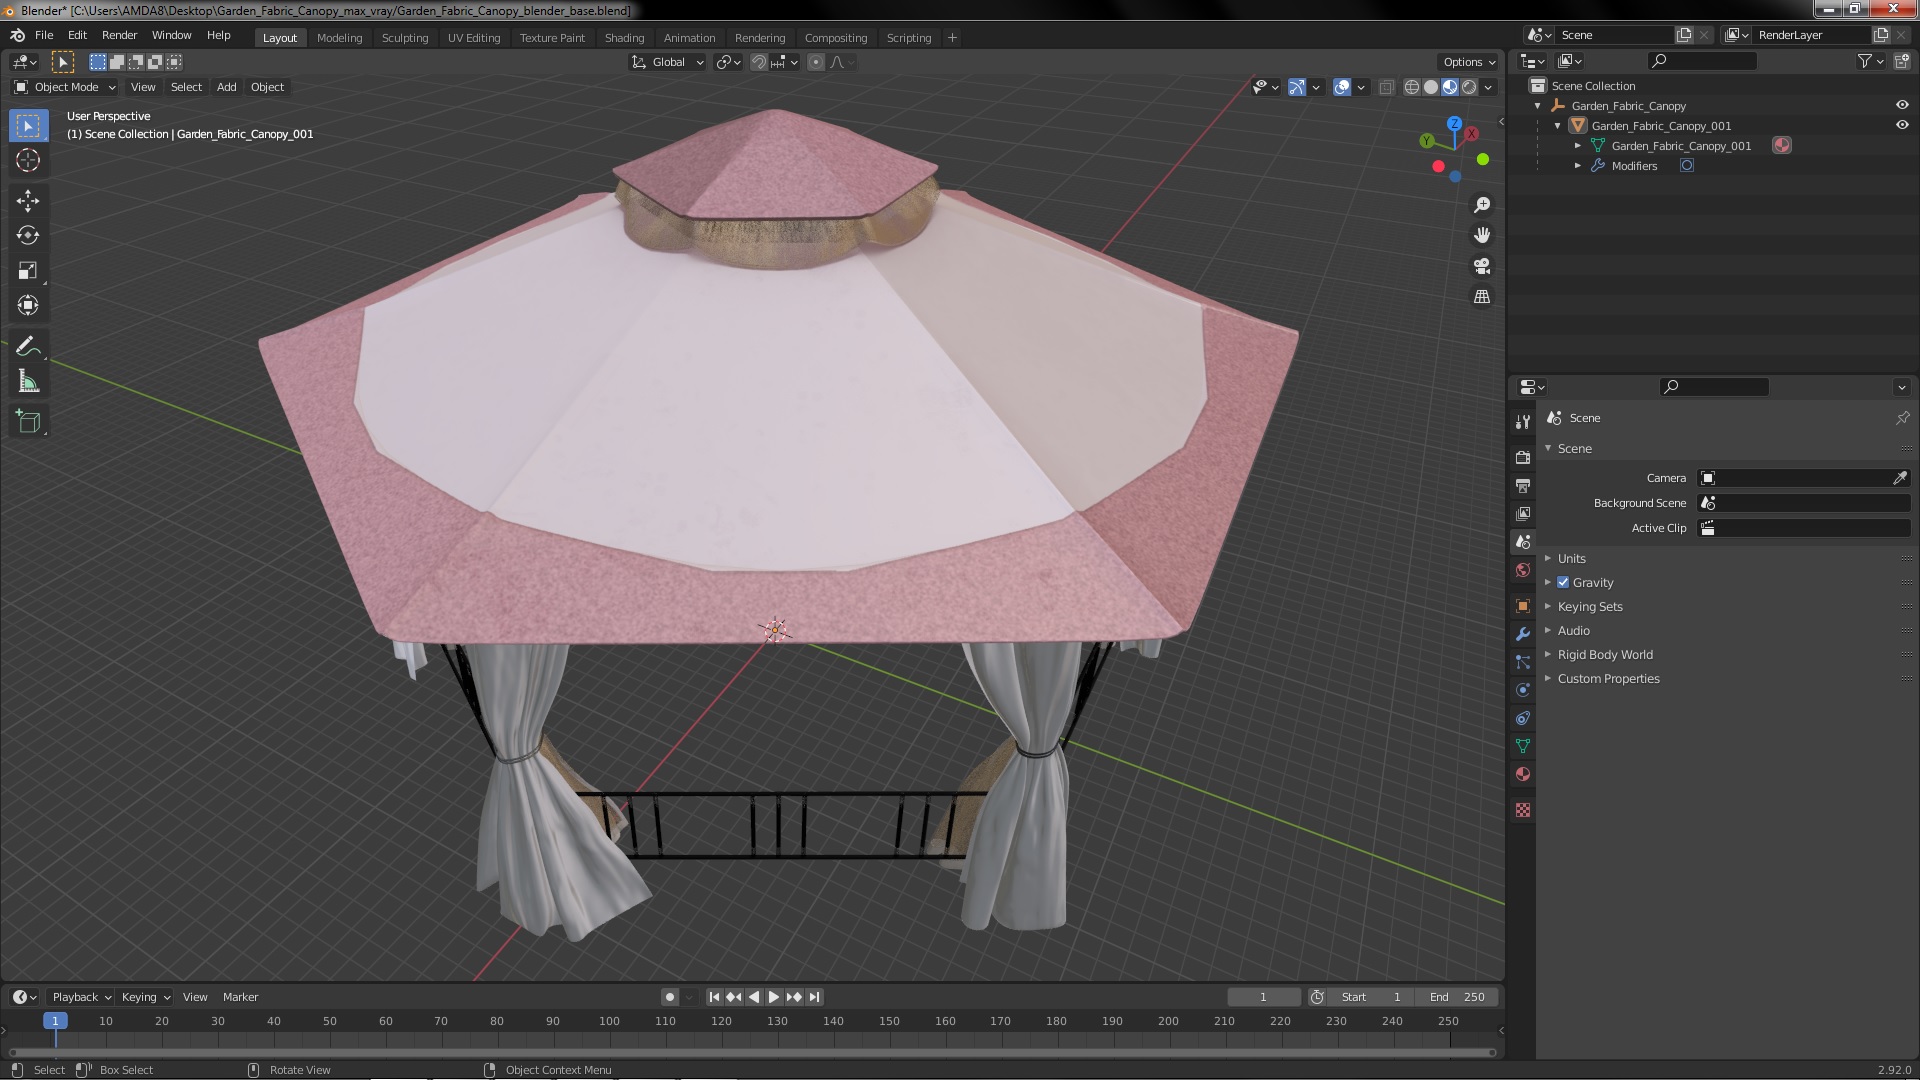Expand the Rigid Body World panel
Viewport: 1920px width, 1080px height.
pos(1604,655)
